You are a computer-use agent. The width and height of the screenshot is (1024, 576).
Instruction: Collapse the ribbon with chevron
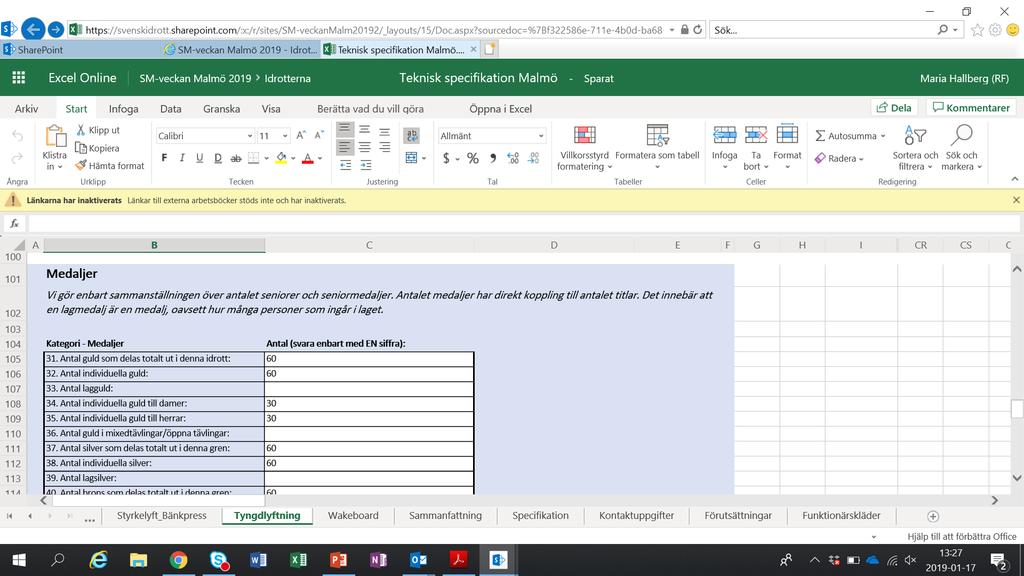(x=1014, y=179)
